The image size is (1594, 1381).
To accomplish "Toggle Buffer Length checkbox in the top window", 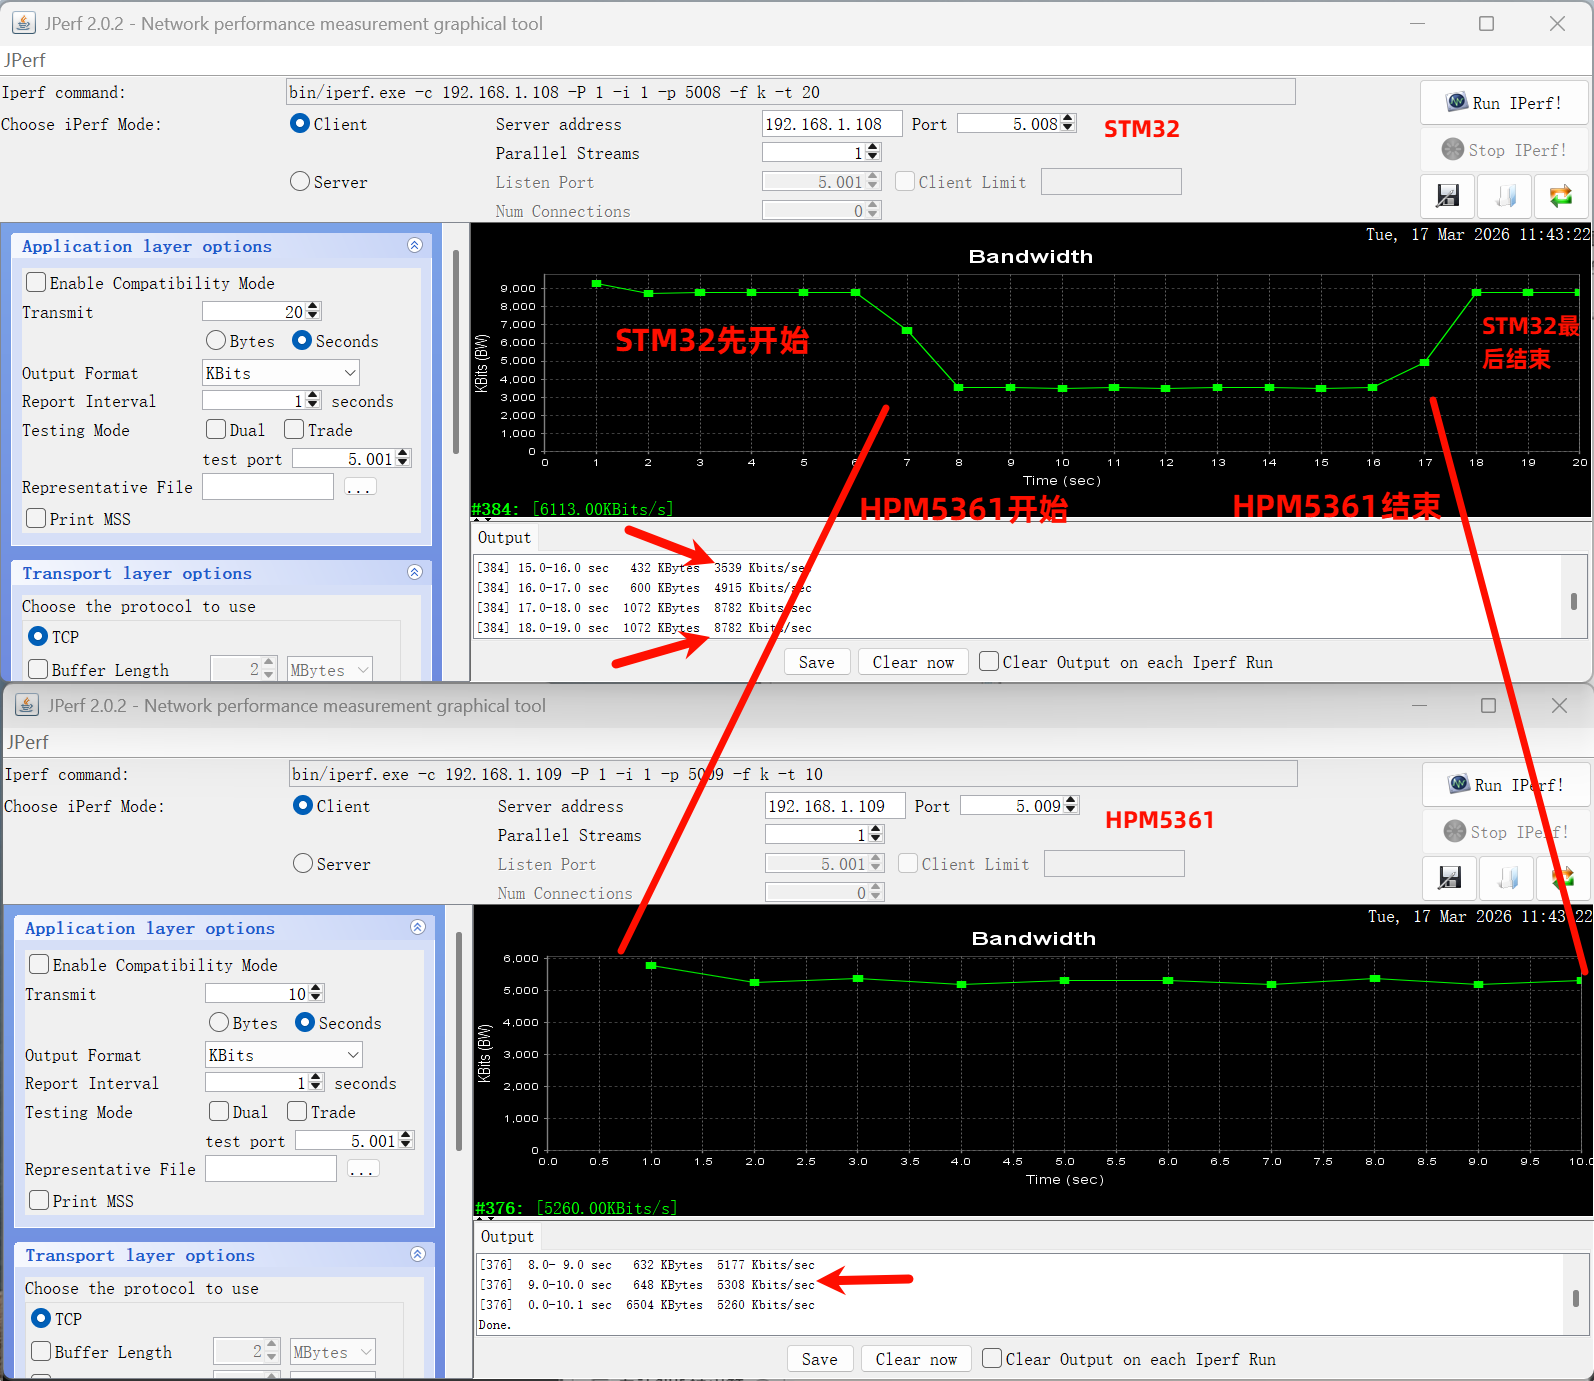I will (38, 670).
